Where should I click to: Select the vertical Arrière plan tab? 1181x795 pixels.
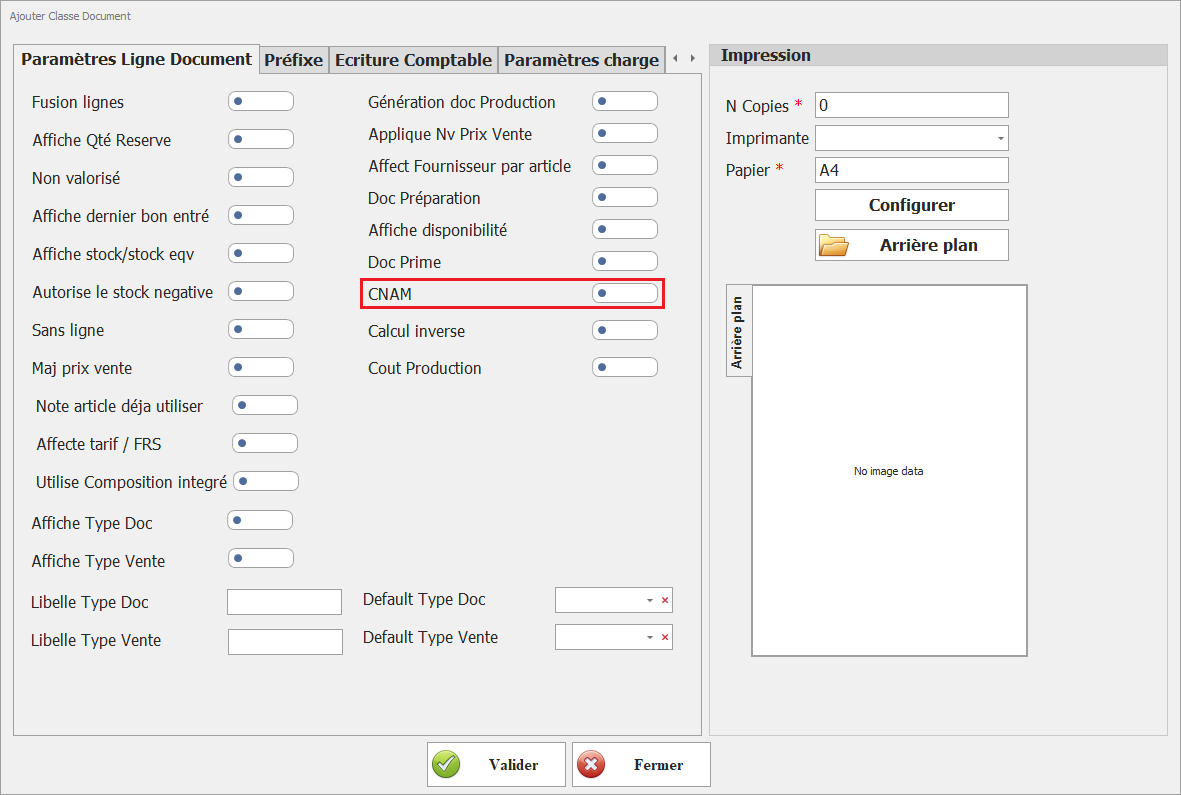coord(738,330)
